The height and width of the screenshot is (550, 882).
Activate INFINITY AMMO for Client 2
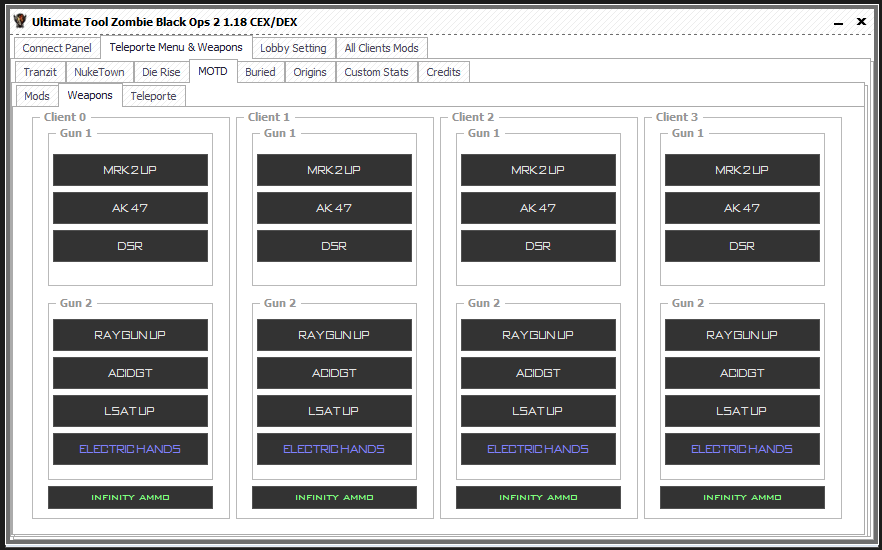[538, 497]
